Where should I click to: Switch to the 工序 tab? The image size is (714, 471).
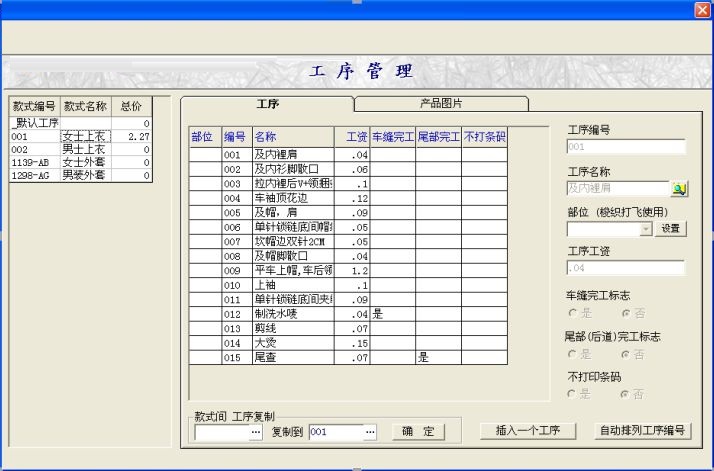click(x=267, y=104)
